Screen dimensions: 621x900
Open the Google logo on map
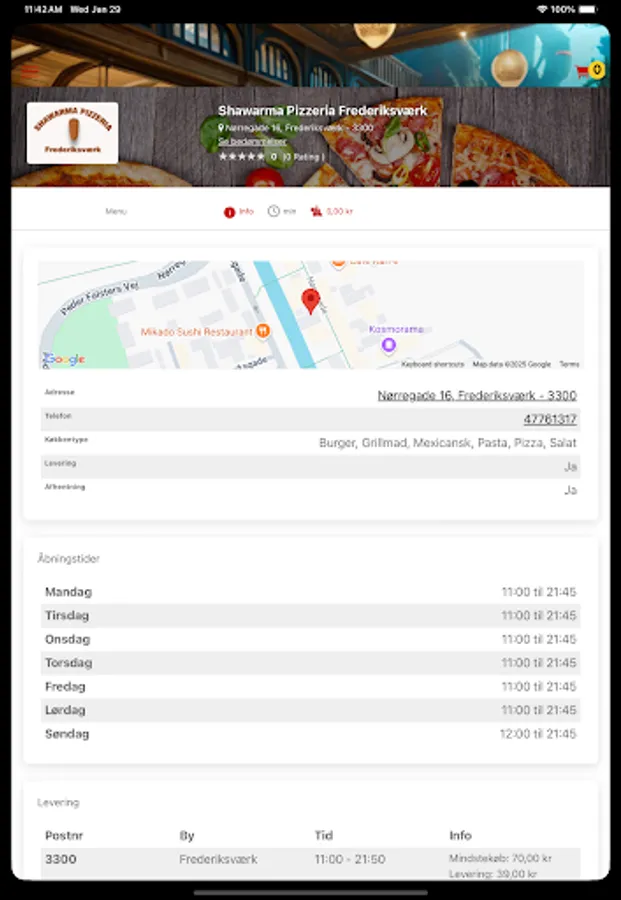(64, 359)
